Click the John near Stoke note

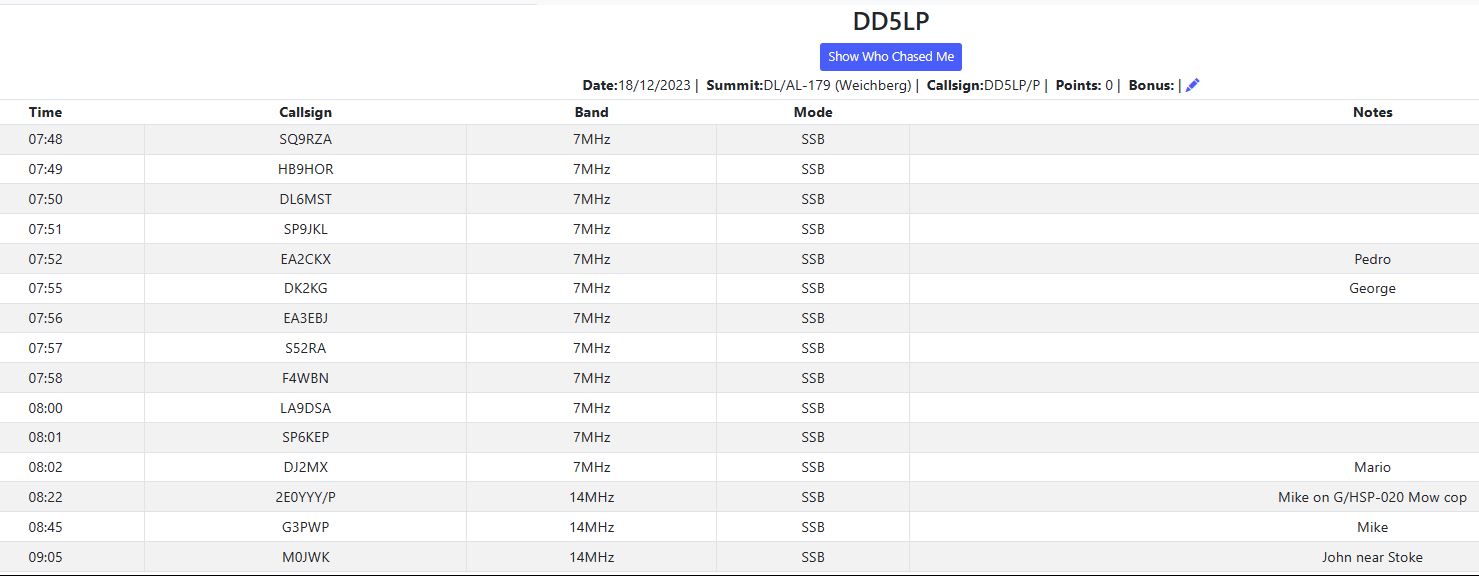(1372, 557)
